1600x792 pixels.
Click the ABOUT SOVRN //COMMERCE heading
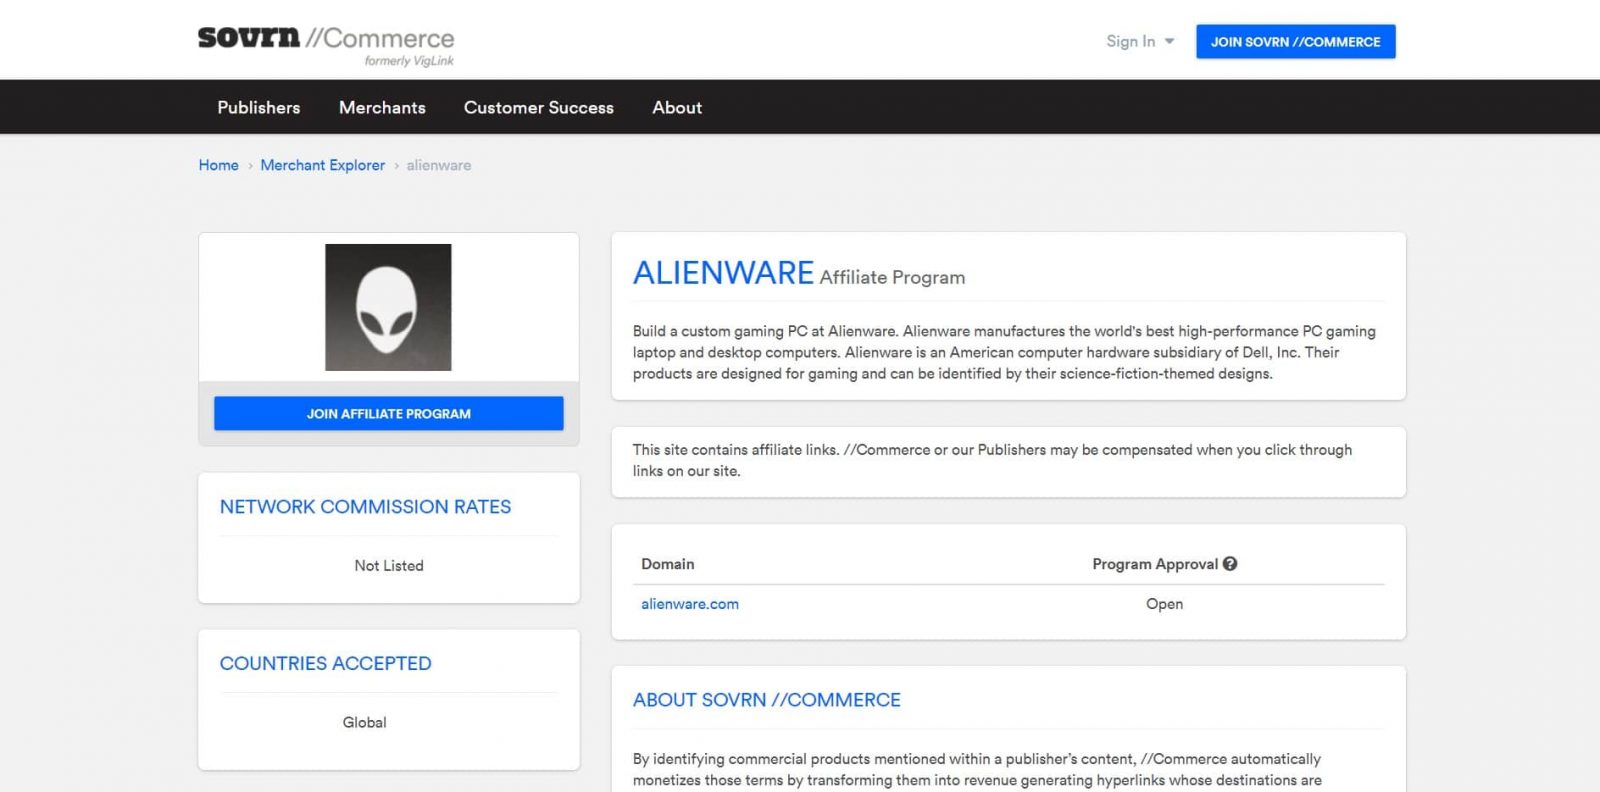(766, 700)
